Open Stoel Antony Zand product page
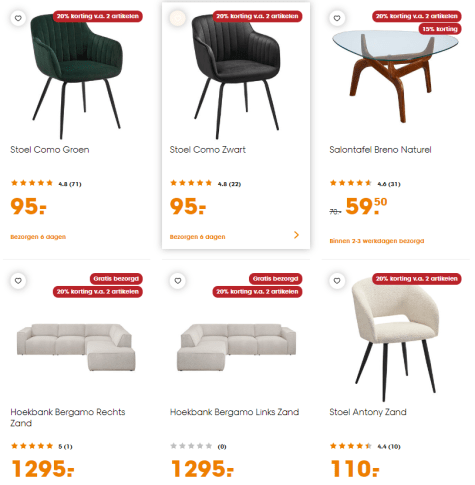This screenshot has height=485, width=475. point(368,412)
